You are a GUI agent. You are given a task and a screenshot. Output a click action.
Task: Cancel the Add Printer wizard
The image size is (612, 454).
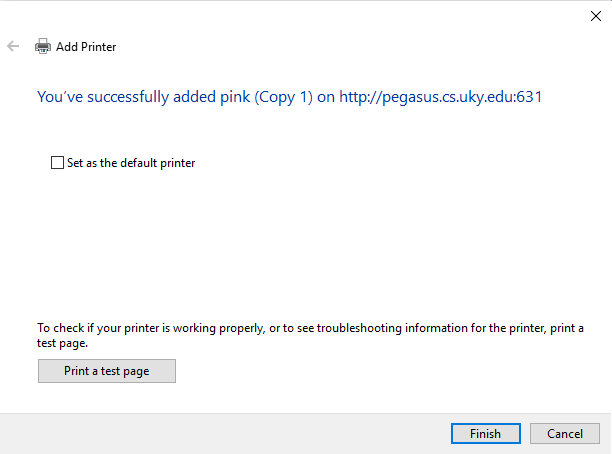pos(565,433)
